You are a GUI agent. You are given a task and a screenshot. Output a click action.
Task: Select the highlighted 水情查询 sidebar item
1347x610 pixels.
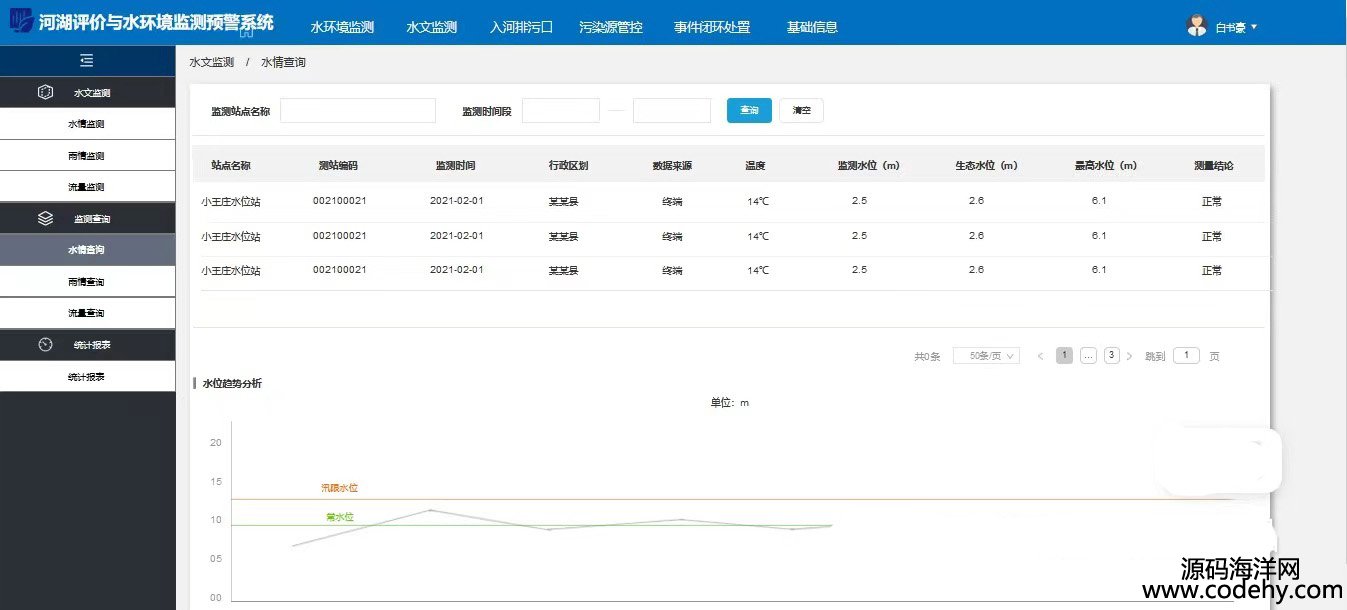(87, 250)
